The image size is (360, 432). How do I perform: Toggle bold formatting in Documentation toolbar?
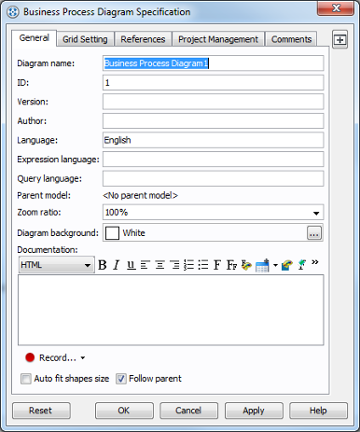103,265
